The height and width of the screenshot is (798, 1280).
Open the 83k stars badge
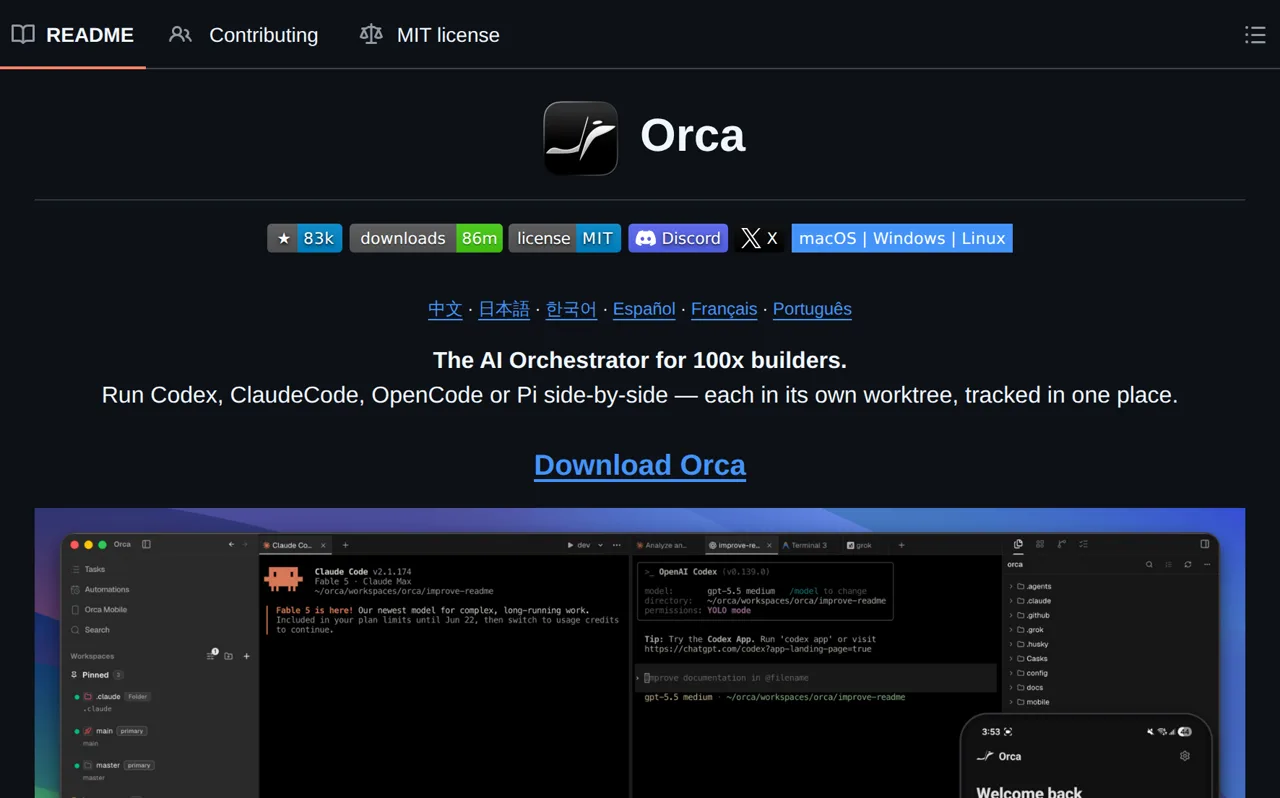point(305,238)
